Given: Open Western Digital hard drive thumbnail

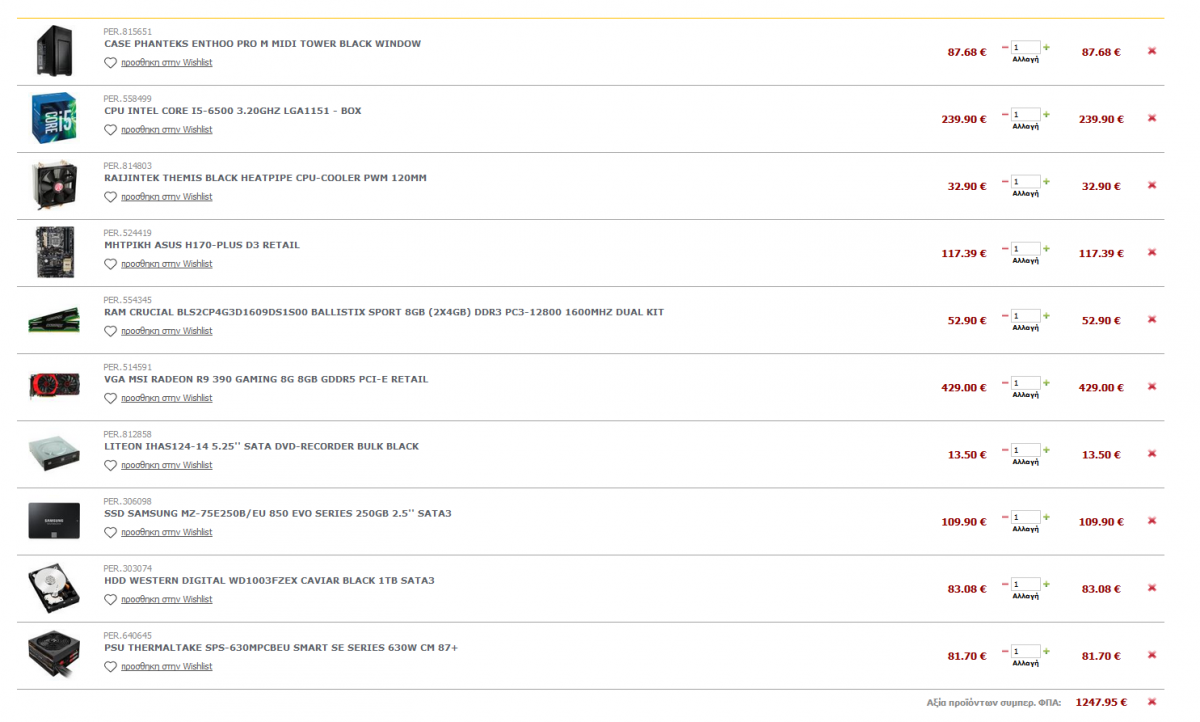Looking at the screenshot, I should (x=53, y=587).
